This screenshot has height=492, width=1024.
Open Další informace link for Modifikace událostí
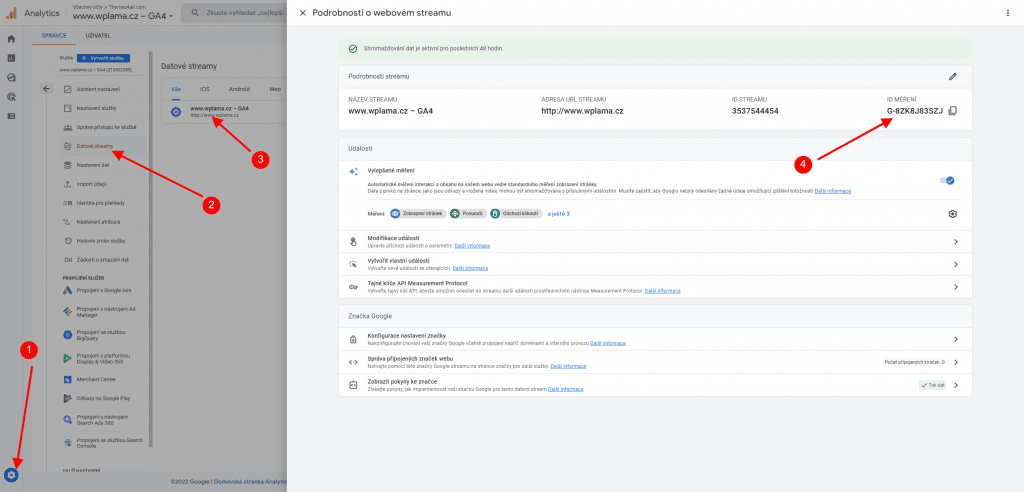(472, 246)
